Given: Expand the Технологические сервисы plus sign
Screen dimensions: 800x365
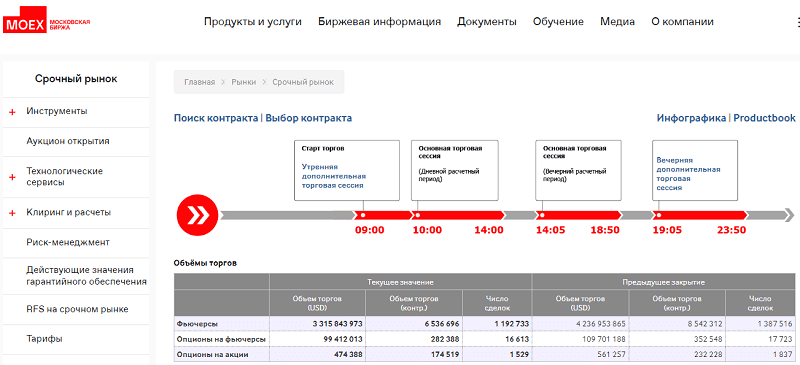Looking at the screenshot, I should tap(12, 177).
